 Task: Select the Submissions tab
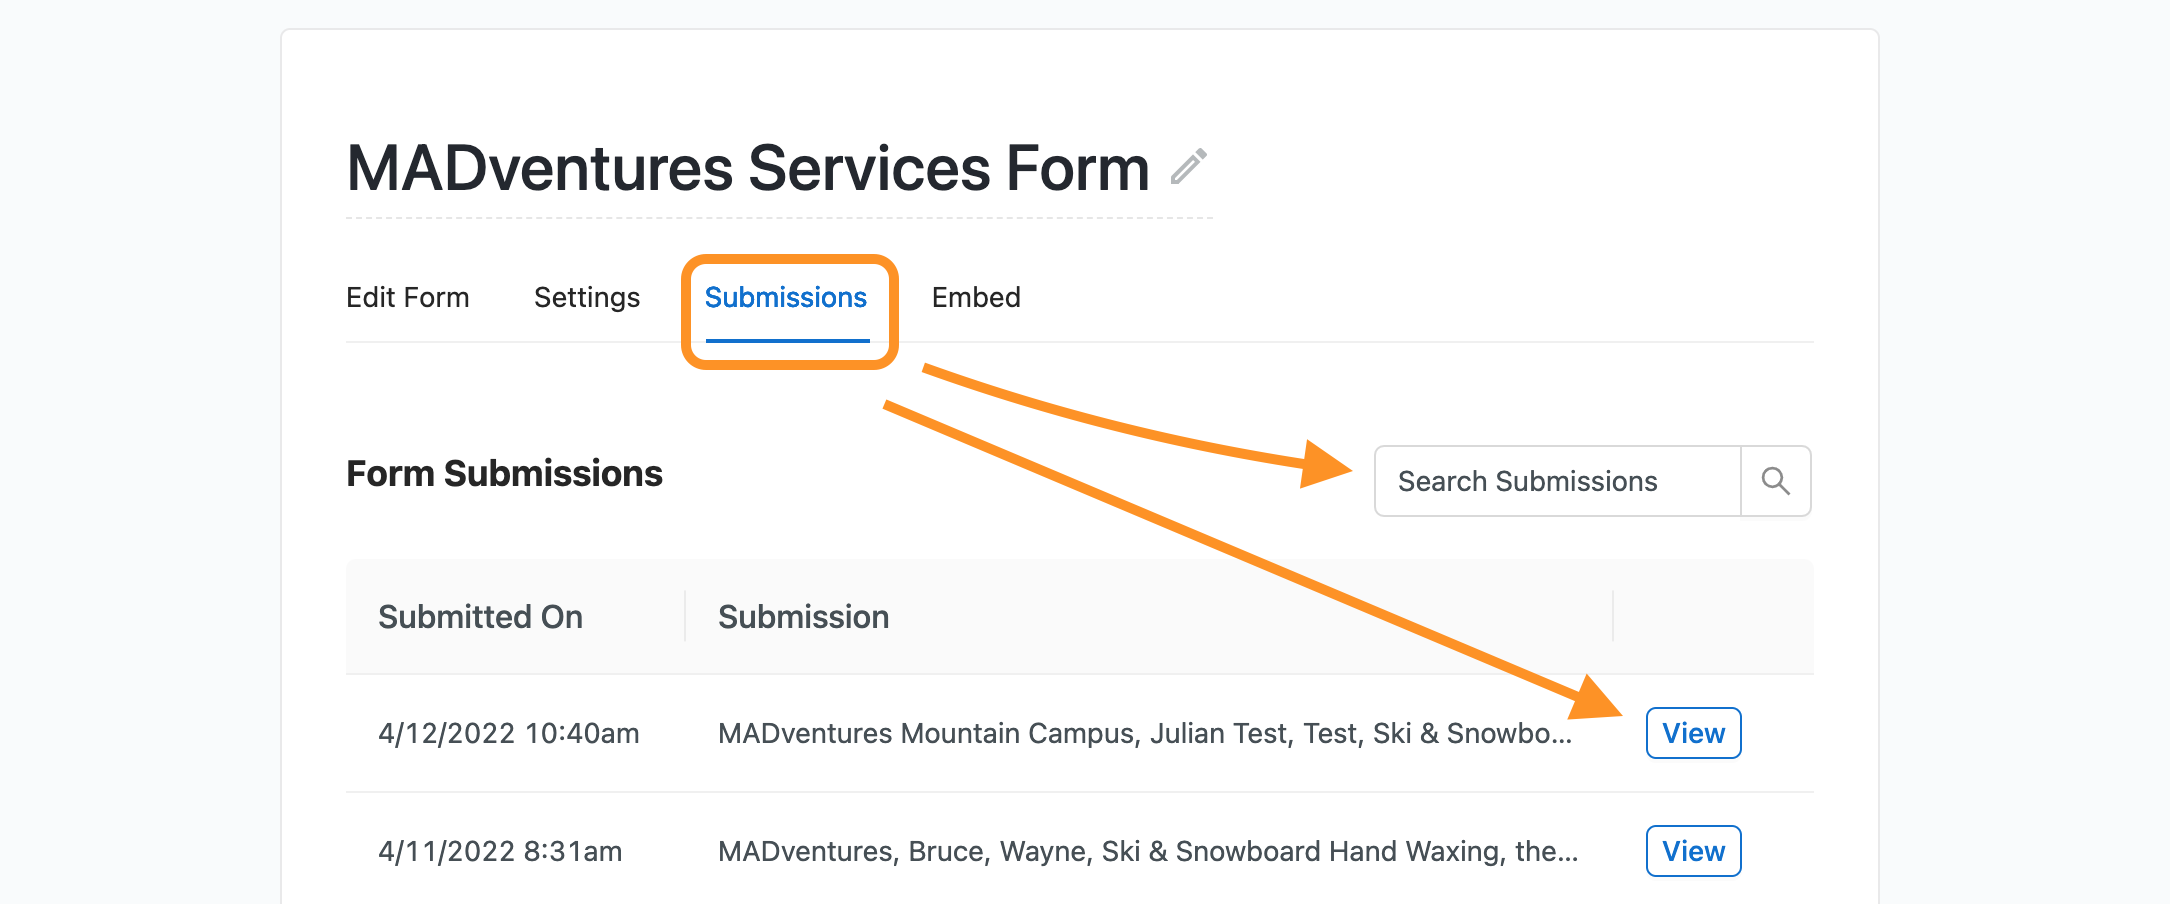point(785,297)
